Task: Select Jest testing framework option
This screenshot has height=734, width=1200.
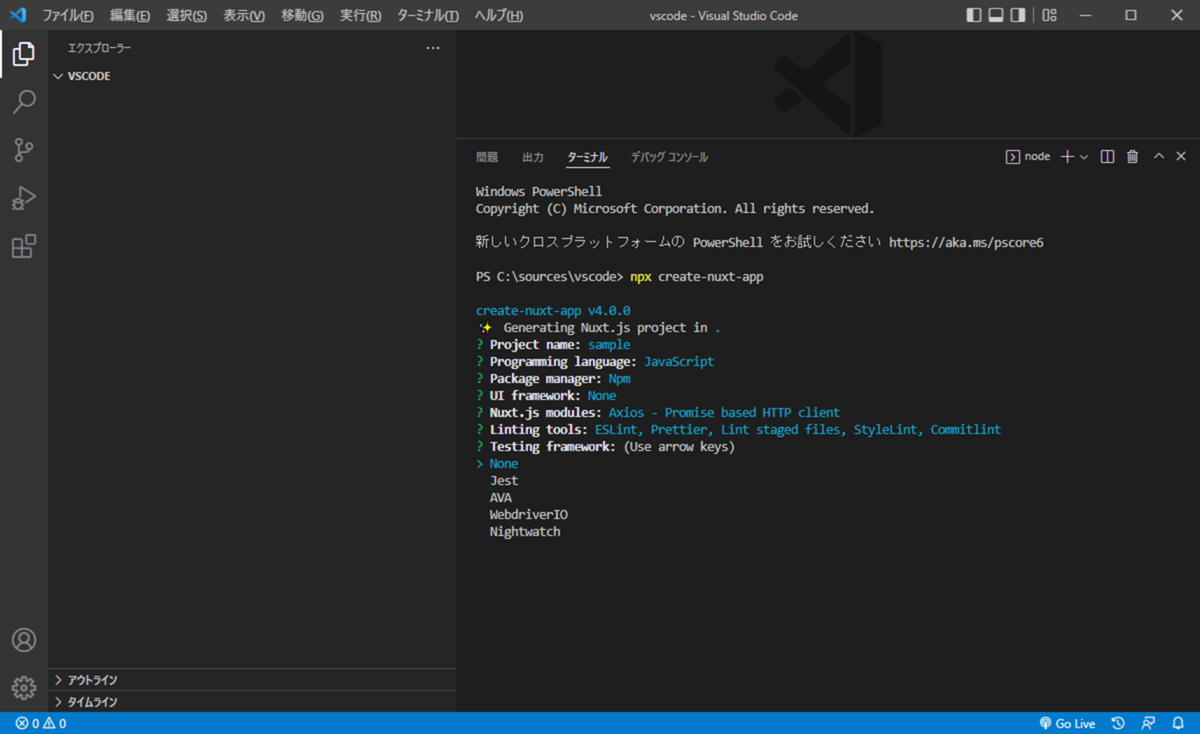Action: (x=504, y=481)
